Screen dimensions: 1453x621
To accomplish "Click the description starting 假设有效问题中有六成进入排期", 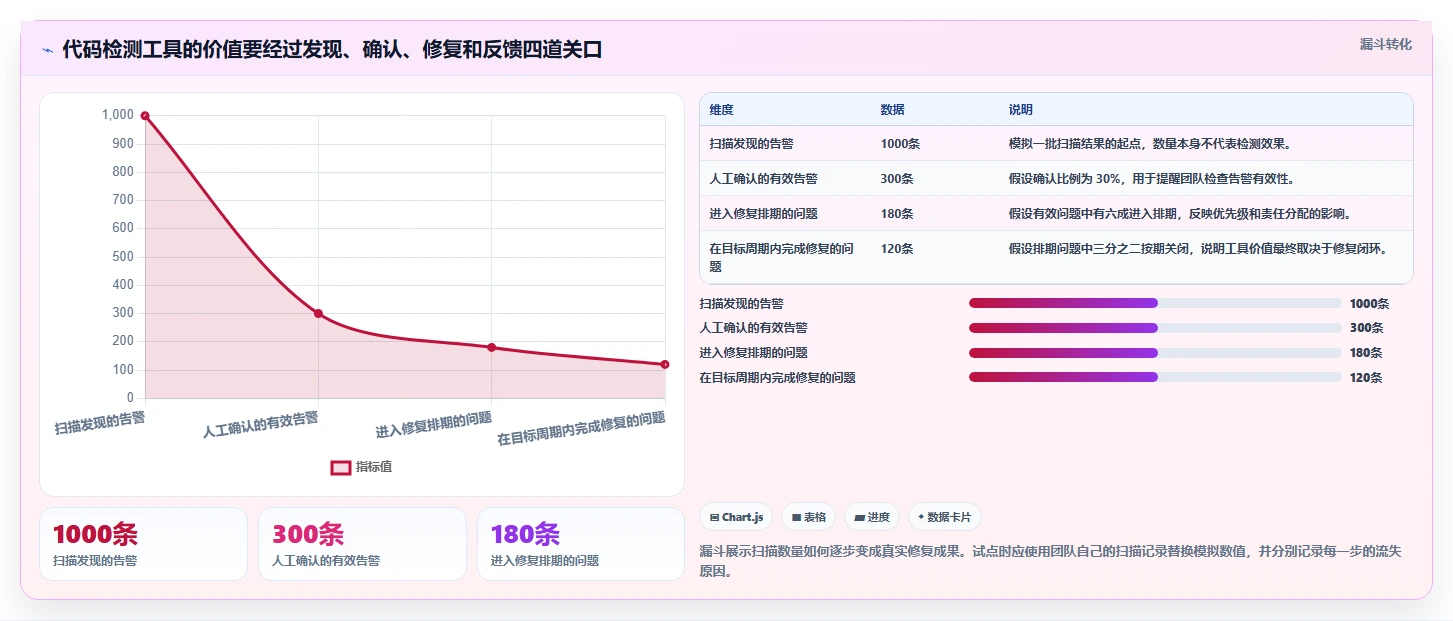I will [x=1180, y=214].
